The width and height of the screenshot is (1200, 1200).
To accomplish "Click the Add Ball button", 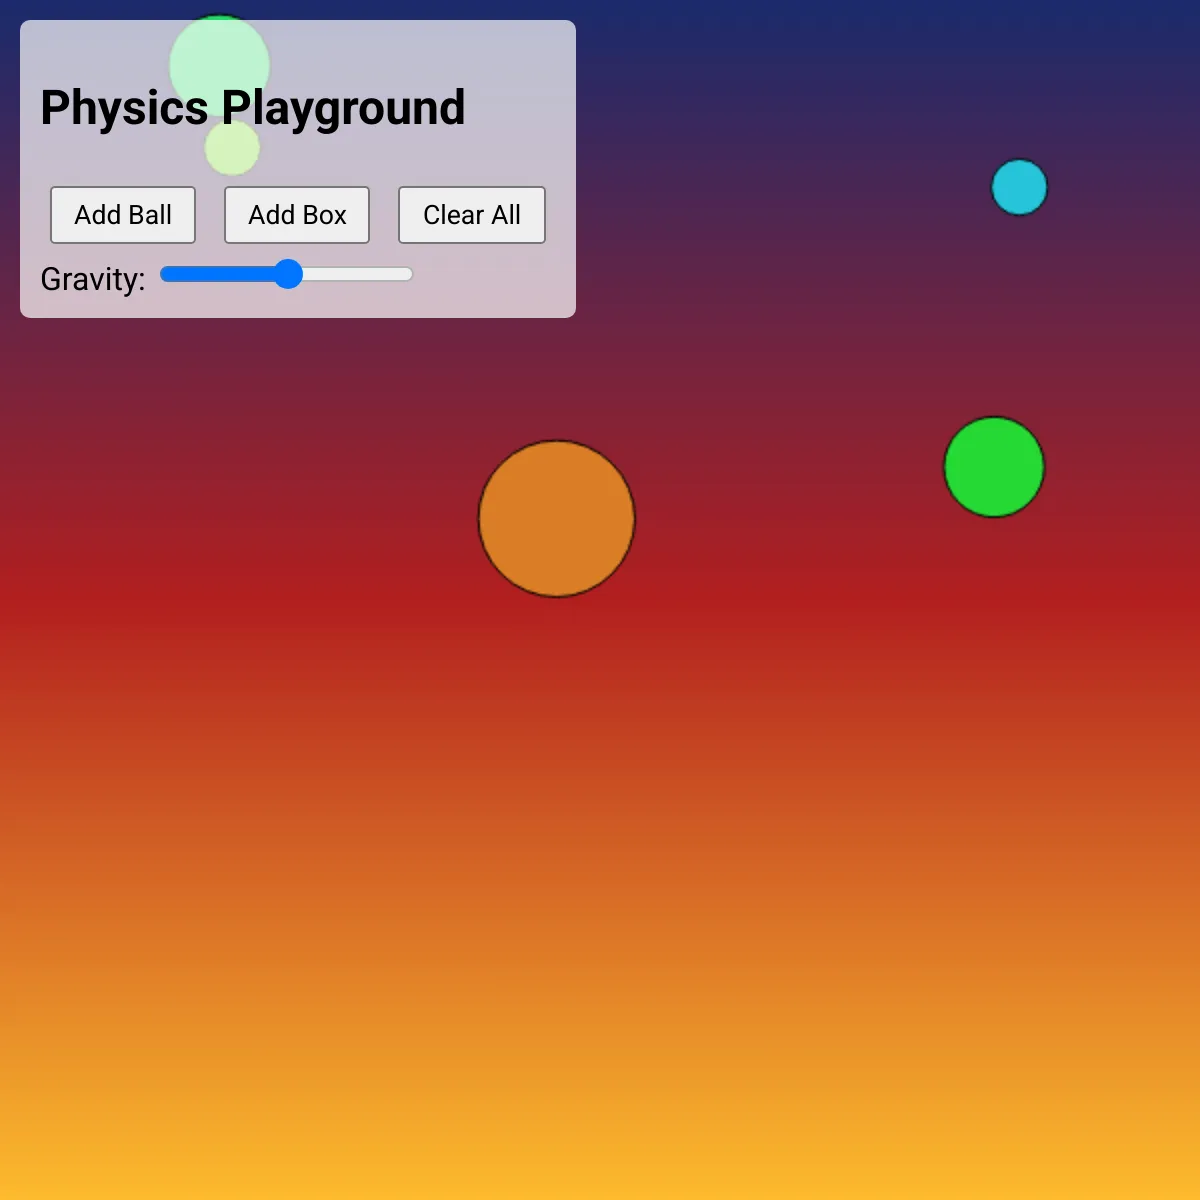I will pyautogui.click(x=123, y=214).
